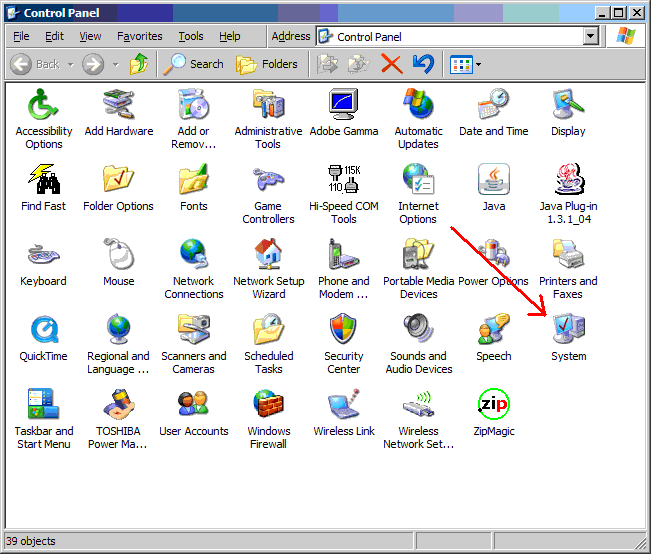Select Wireless Network Setup icon
The width and height of the screenshot is (651, 554).
pyautogui.click(x=418, y=404)
